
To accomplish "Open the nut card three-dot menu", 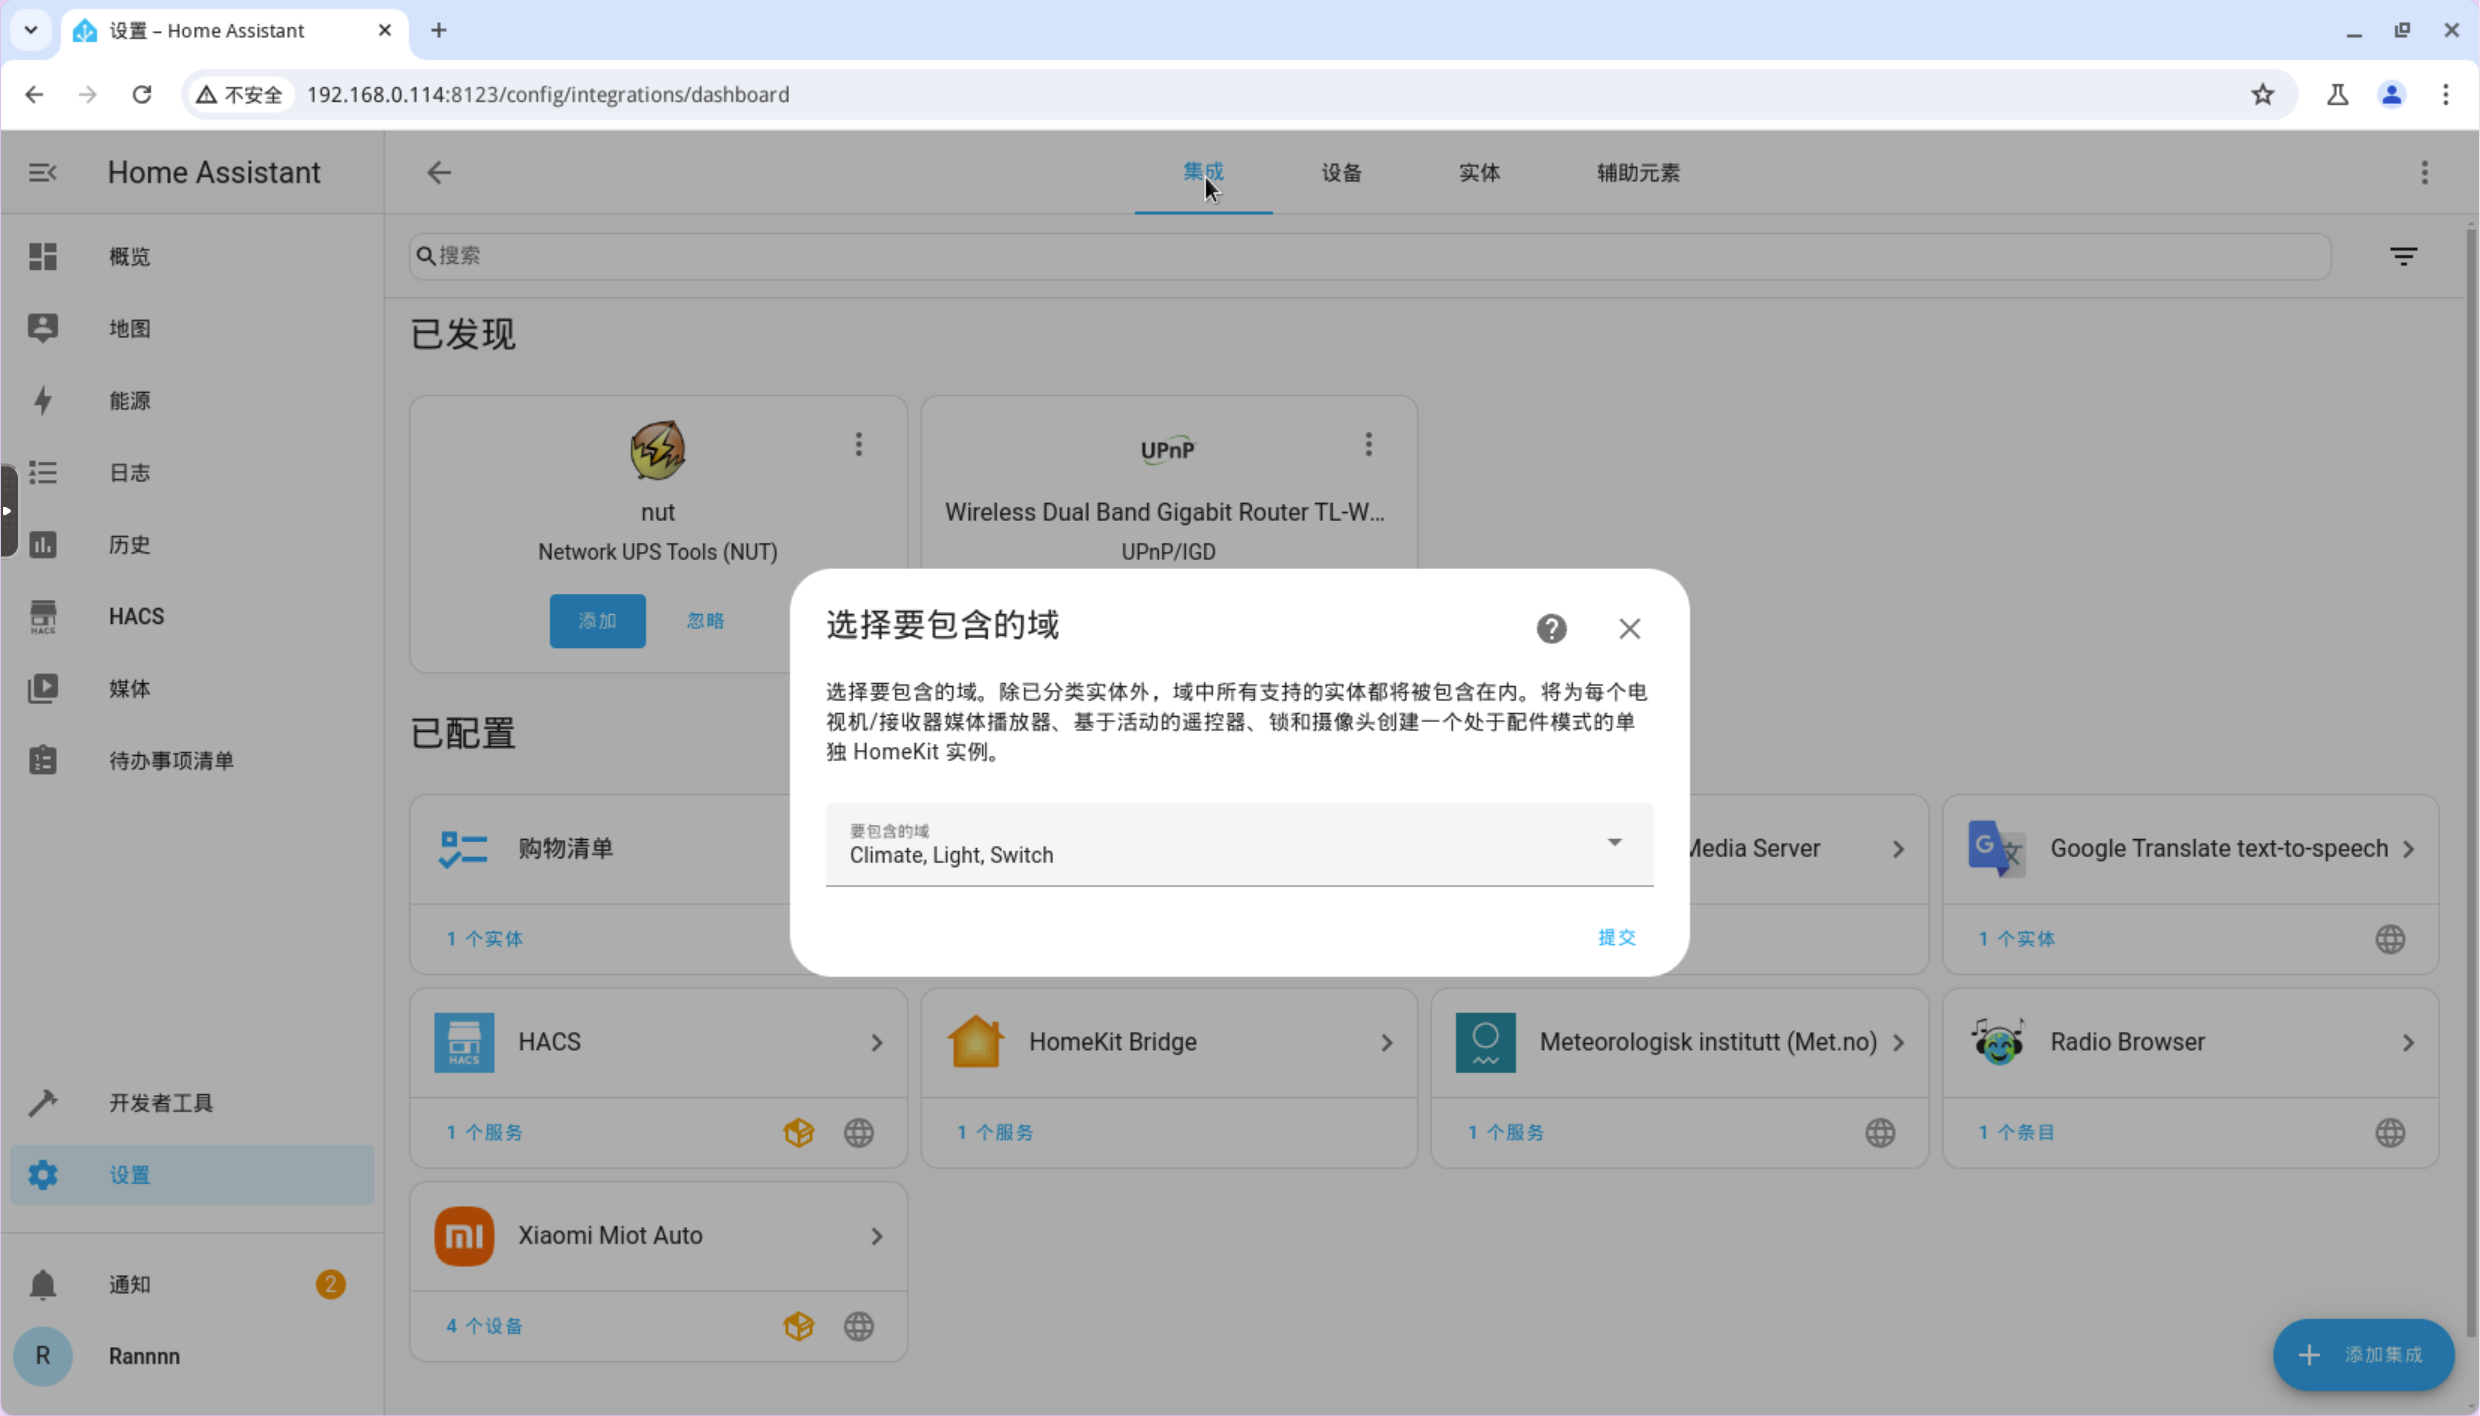I will [x=858, y=444].
